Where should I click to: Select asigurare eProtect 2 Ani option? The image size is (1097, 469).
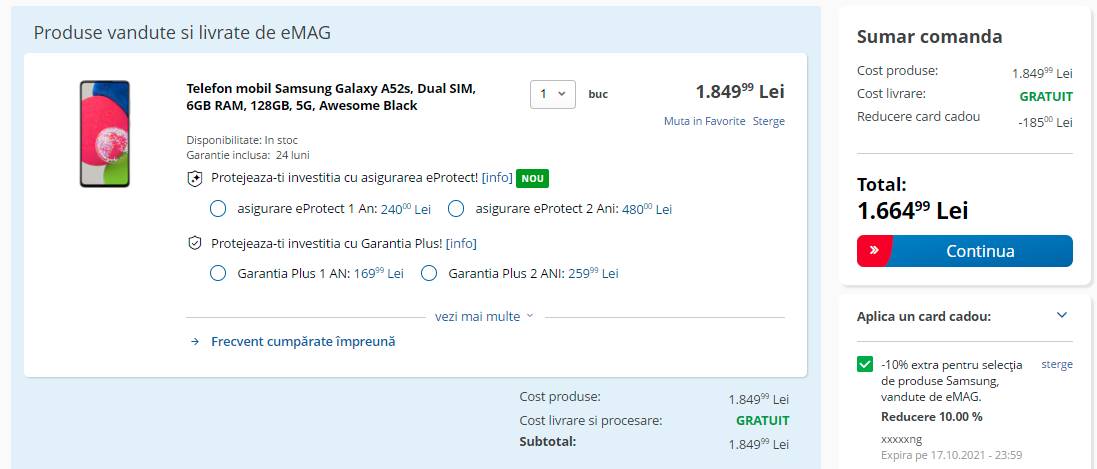(456, 209)
